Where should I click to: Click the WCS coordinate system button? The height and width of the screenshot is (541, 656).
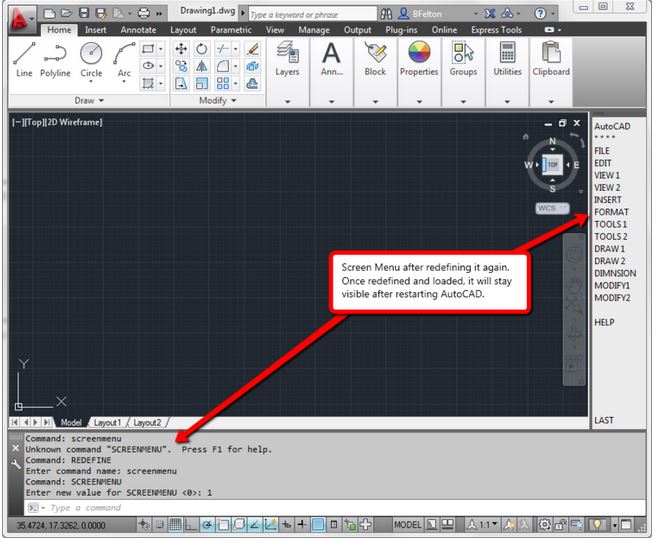point(552,208)
